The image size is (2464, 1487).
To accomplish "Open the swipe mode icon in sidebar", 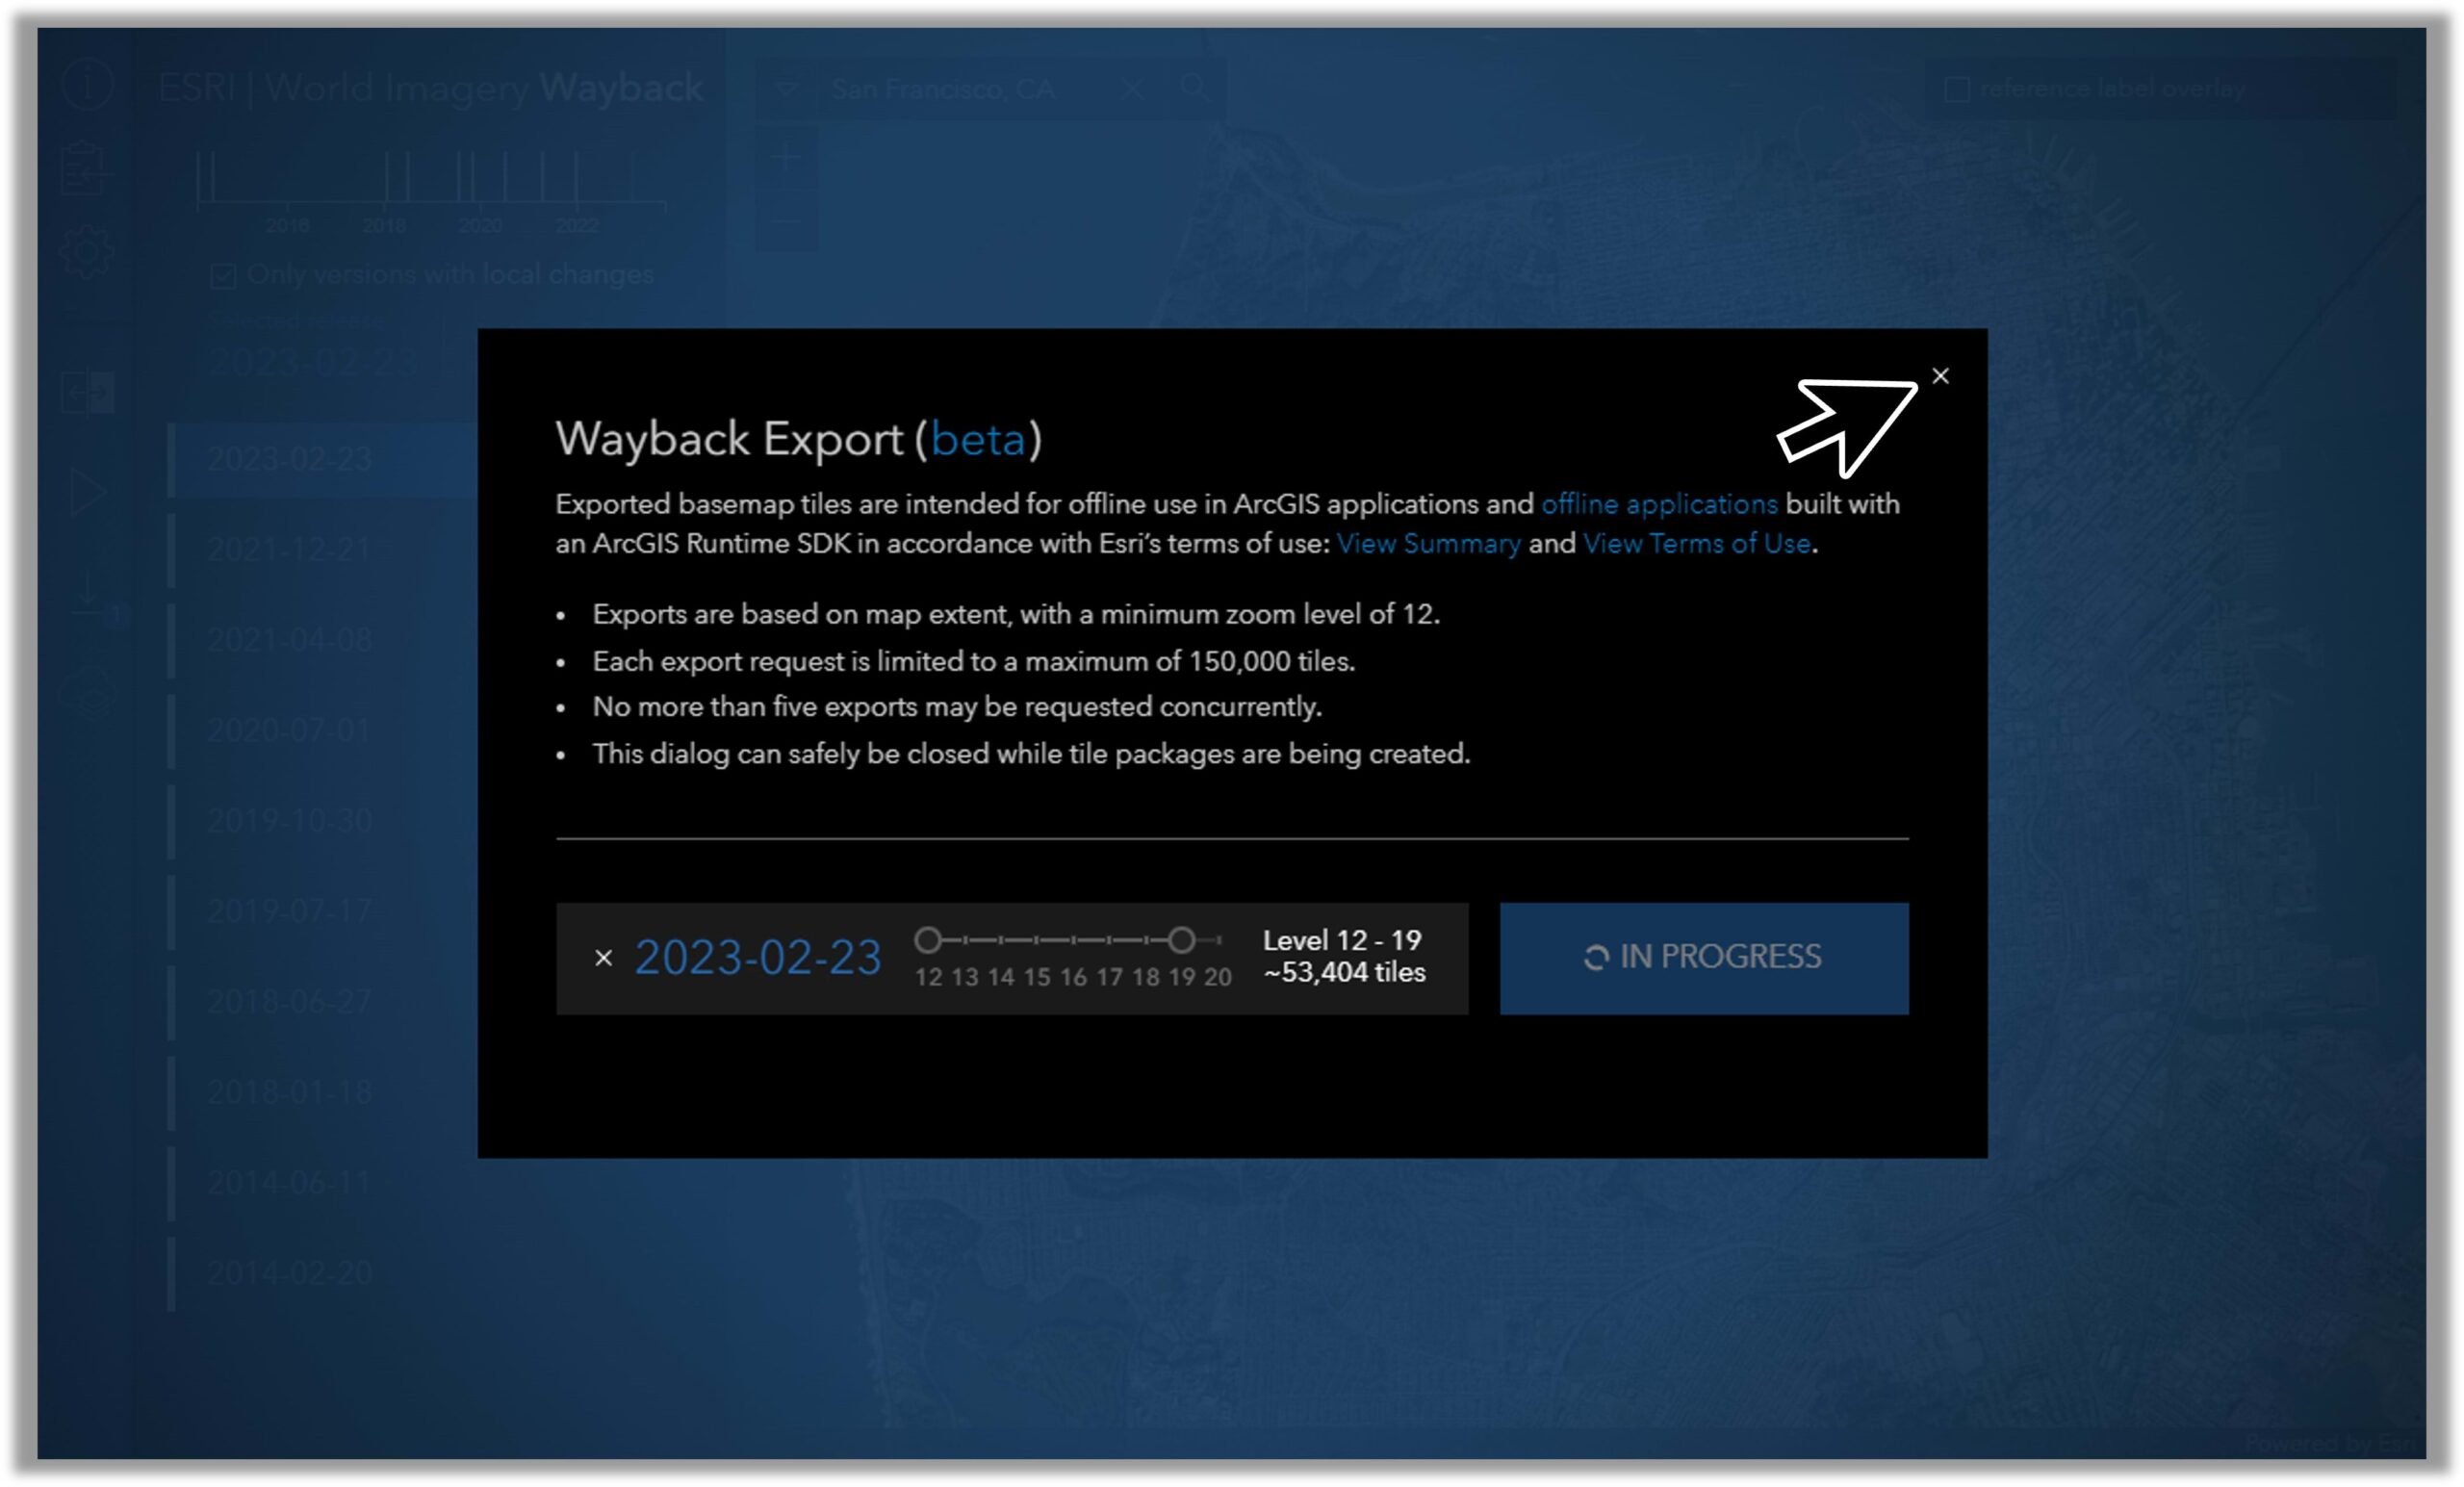I will click(x=87, y=392).
